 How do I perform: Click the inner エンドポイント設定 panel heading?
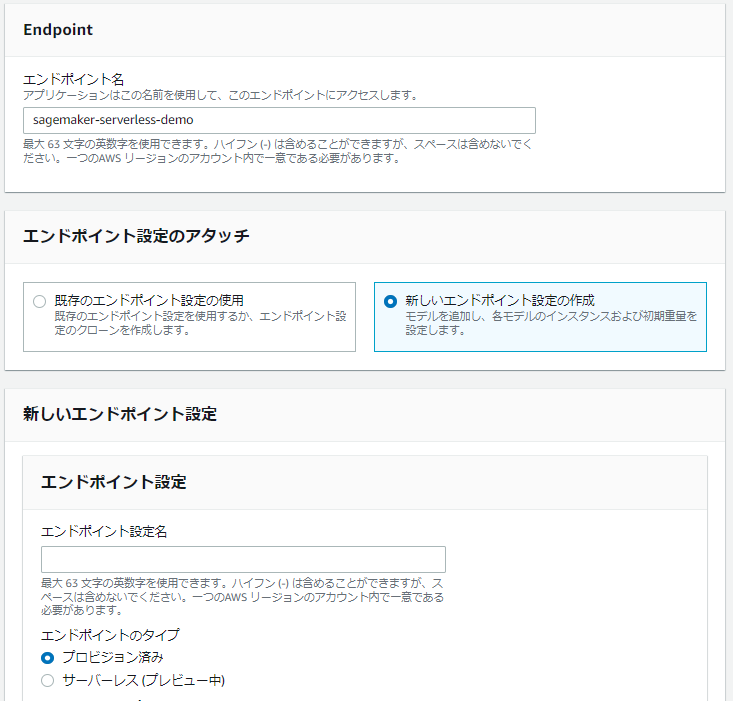point(113,481)
